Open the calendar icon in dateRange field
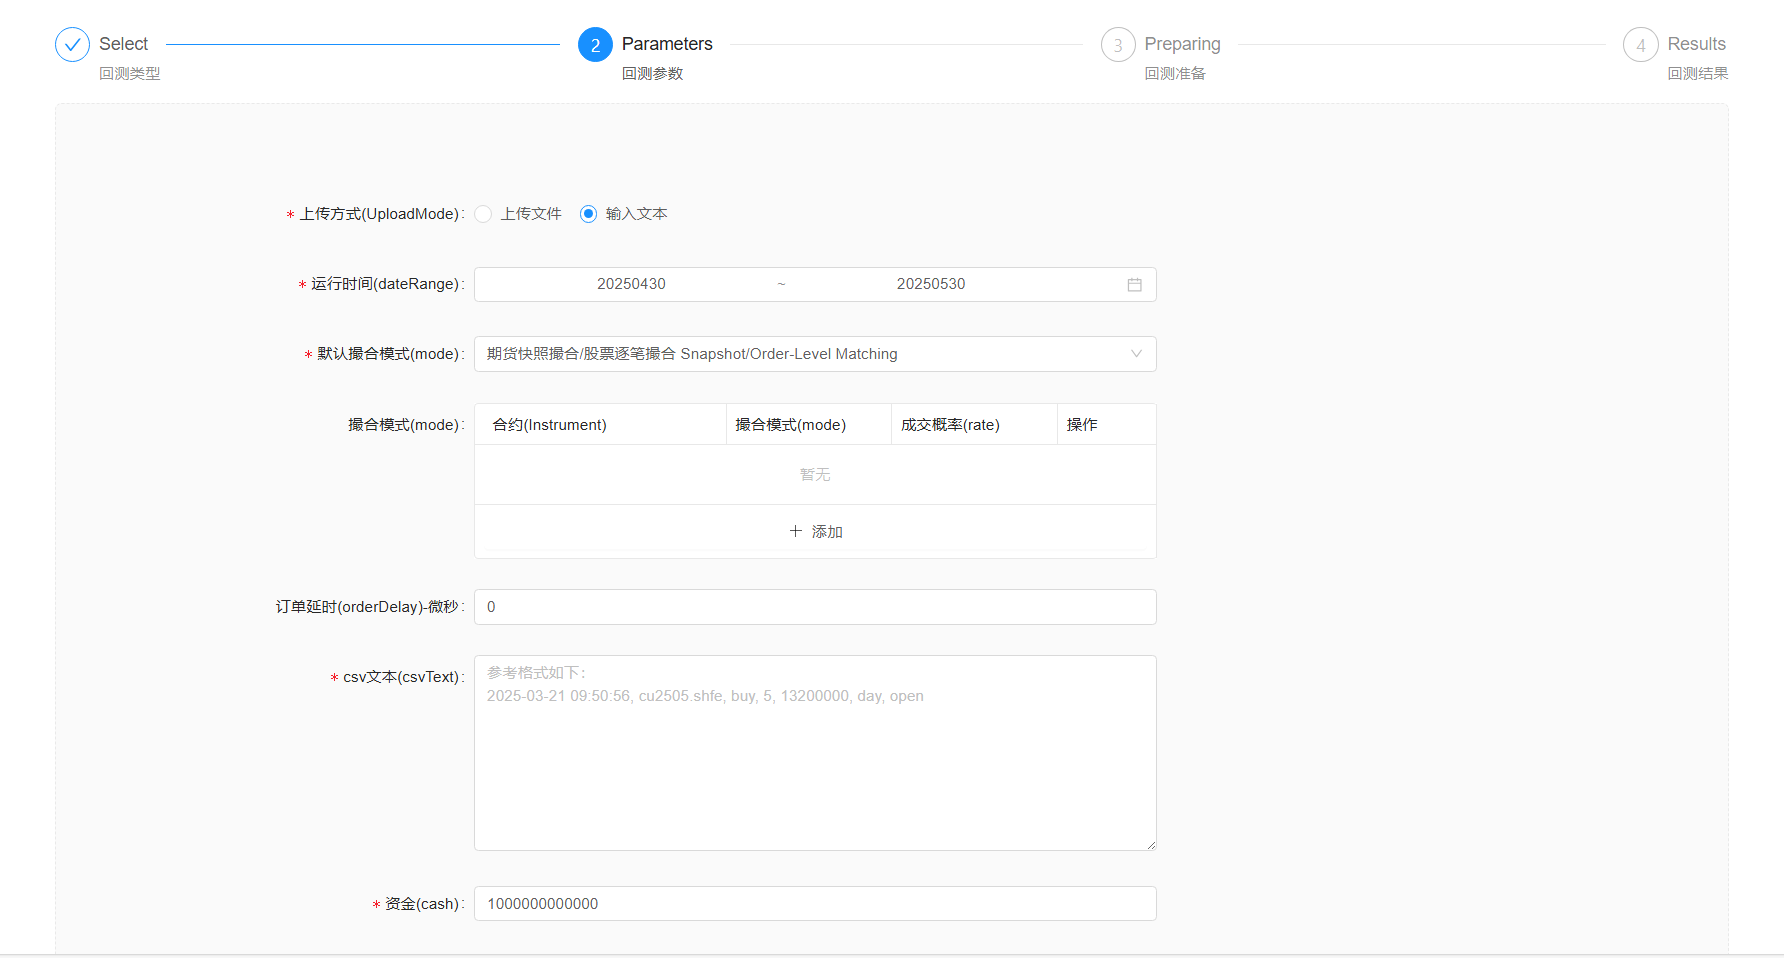The image size is (1784, 958). pos(1134,285)
